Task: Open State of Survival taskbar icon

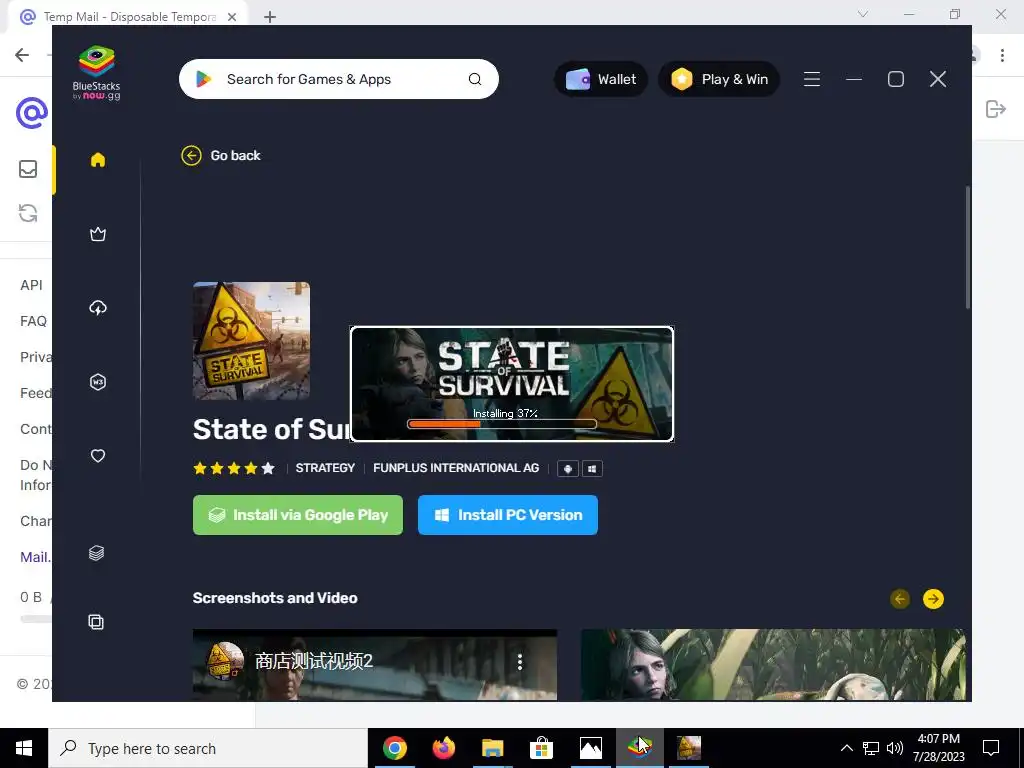Action: [x=688, y=748]
